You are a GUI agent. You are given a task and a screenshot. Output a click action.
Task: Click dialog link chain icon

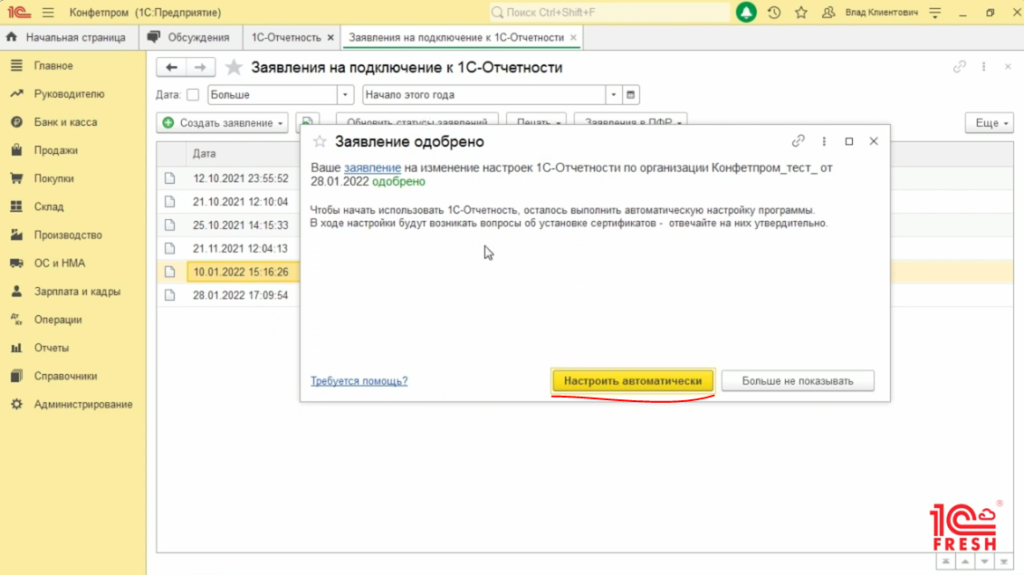[798, 141]
